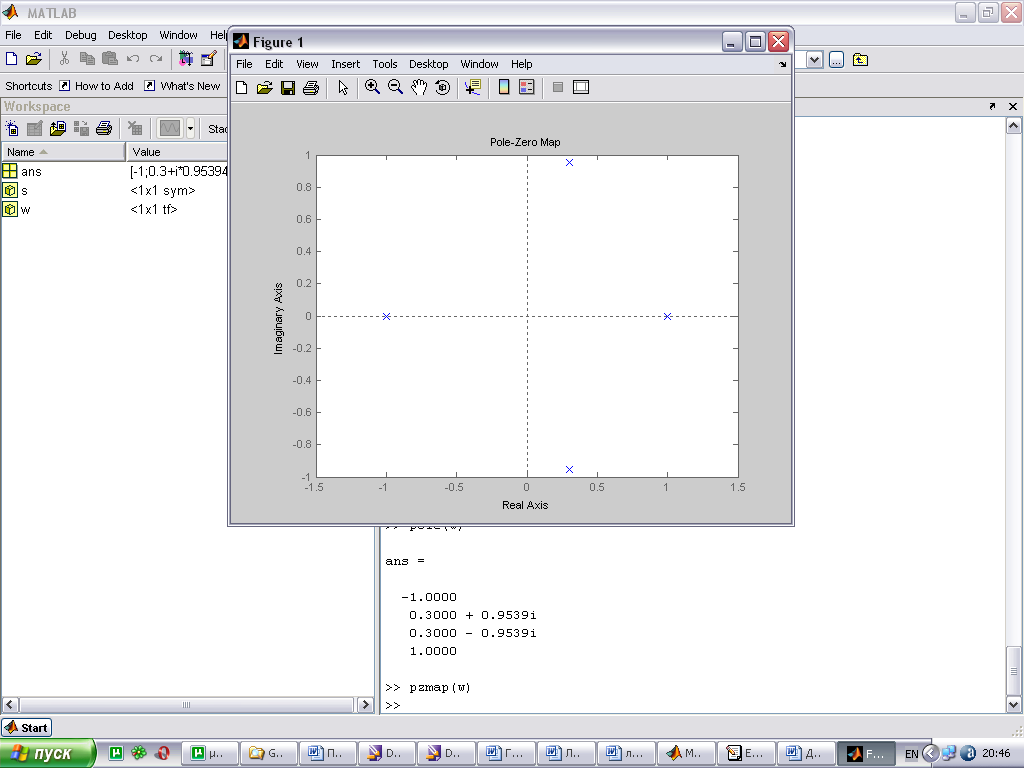Click Value column header in Workspace

click(177, 152)
